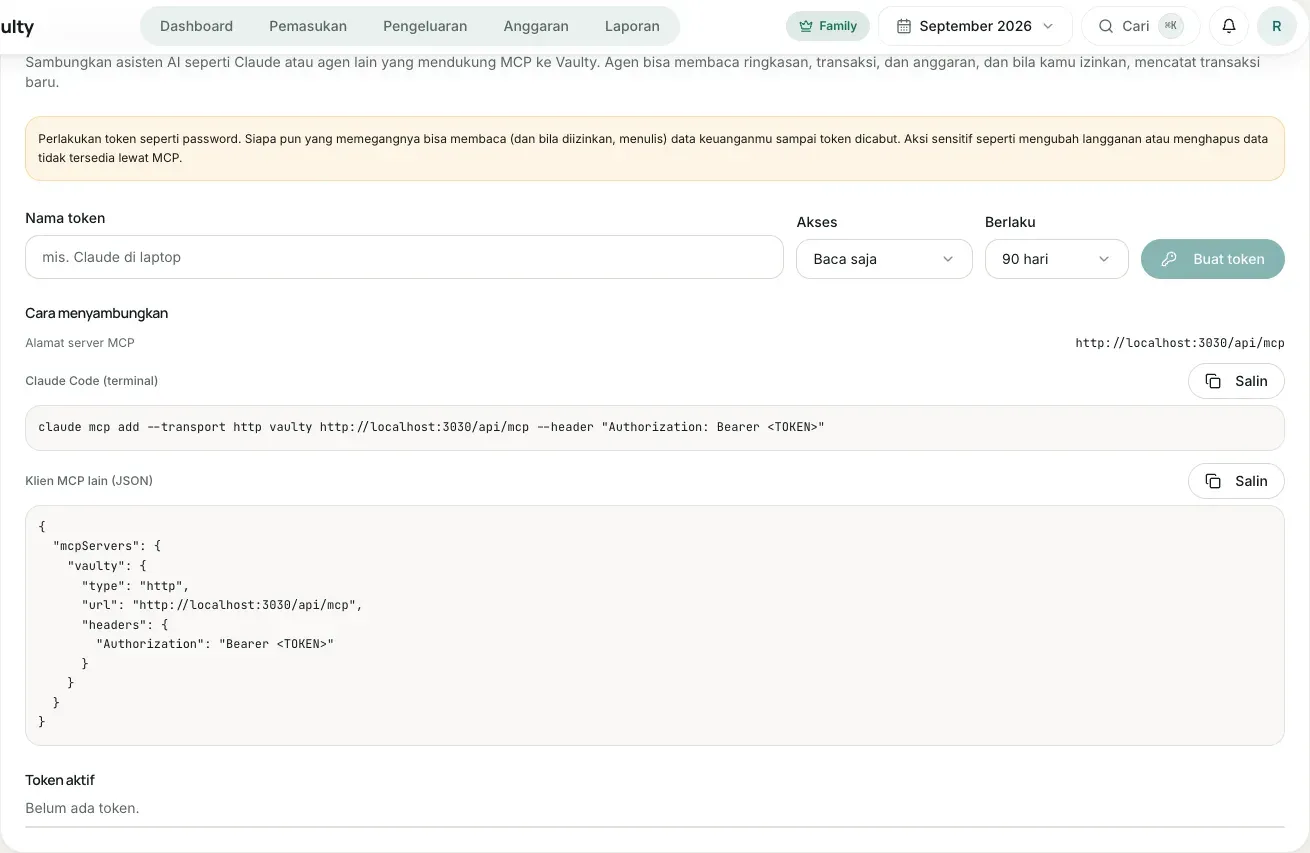View the Laporan tab
1310x853 pixels.
[632, 26]
